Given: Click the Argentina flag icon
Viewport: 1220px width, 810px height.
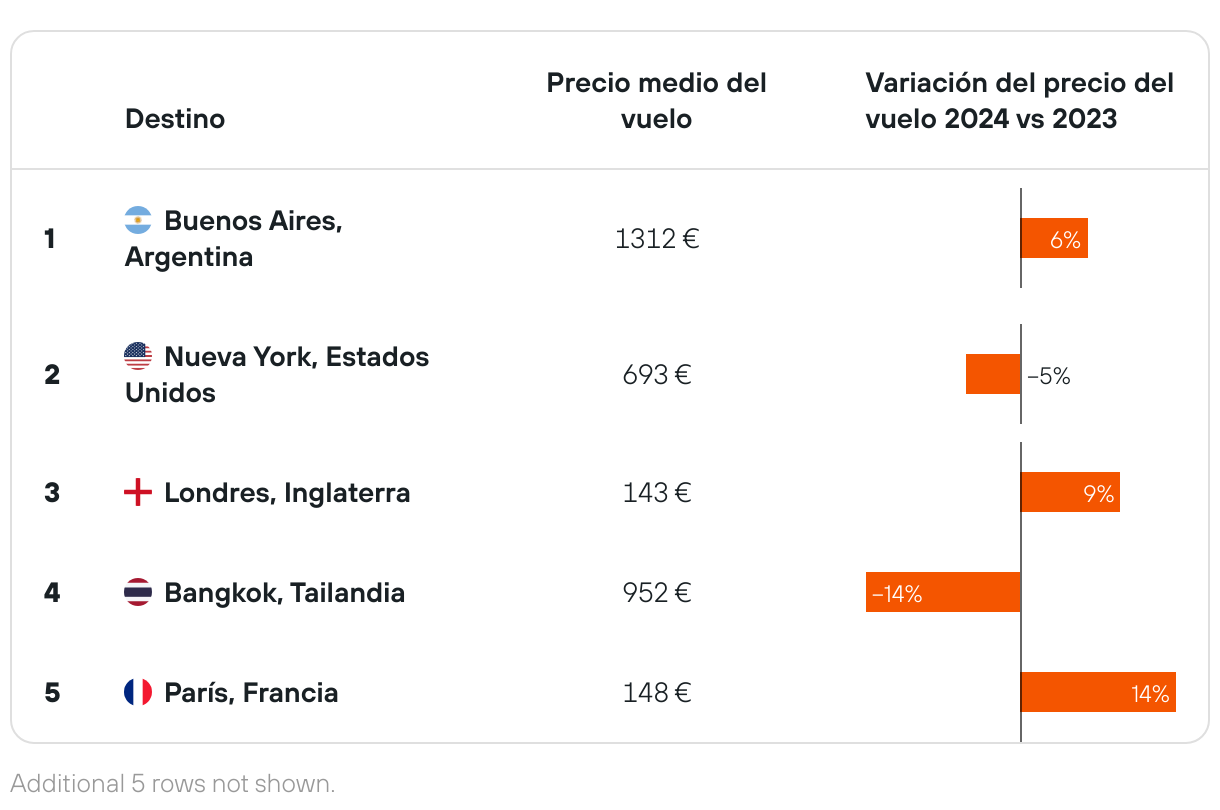Looking at the screenshot, I should click(x=138, y=220).
